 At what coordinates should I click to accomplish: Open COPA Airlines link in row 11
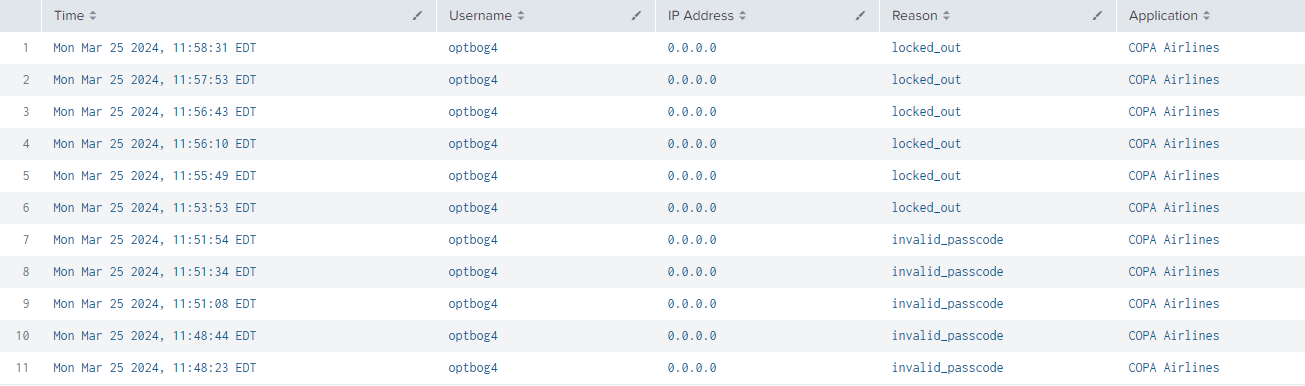1174,368
